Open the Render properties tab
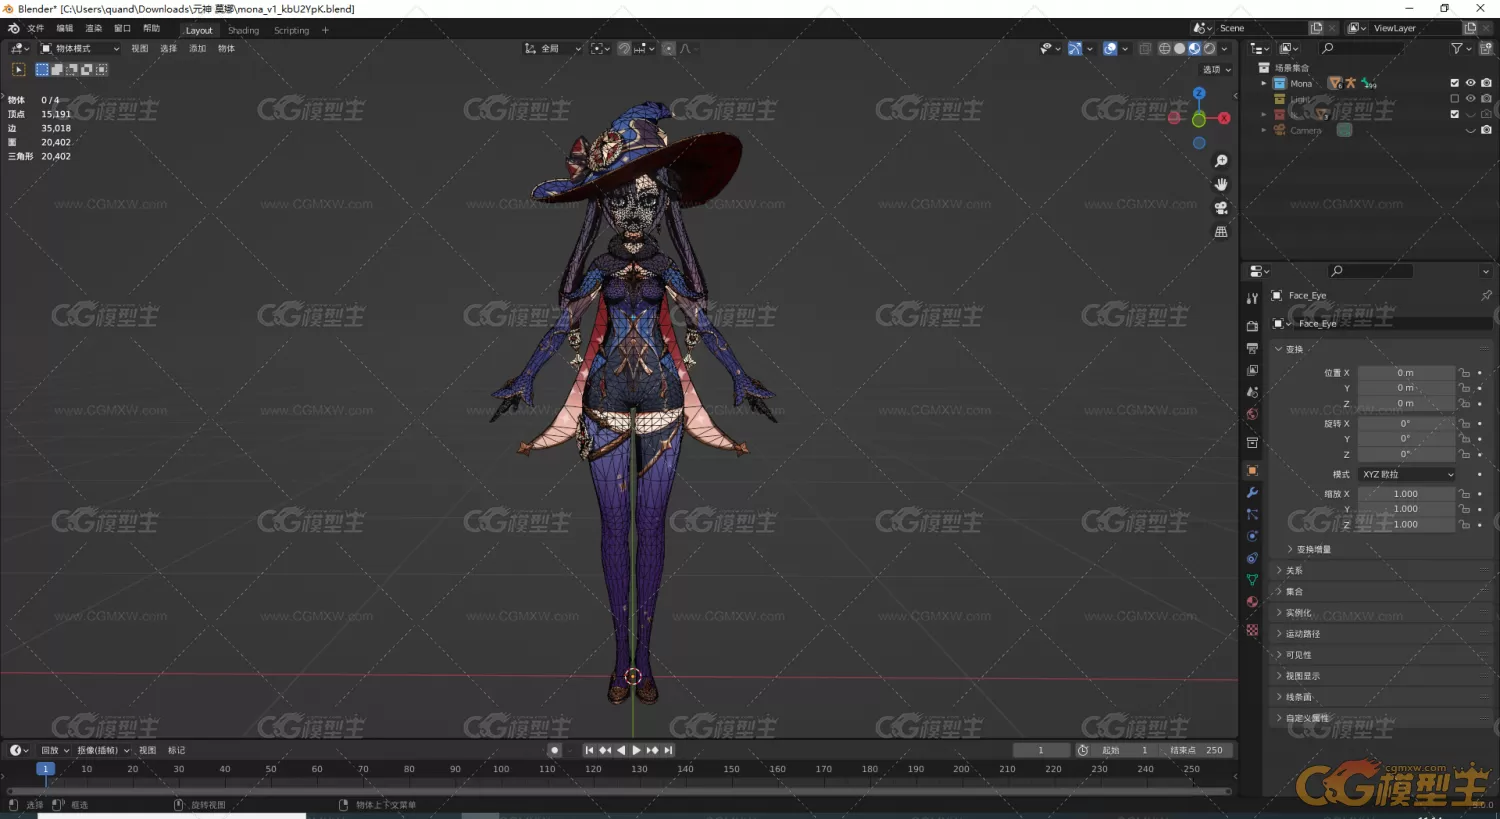Viewport: 1500px width, 819px height. tap(1252, 326)
